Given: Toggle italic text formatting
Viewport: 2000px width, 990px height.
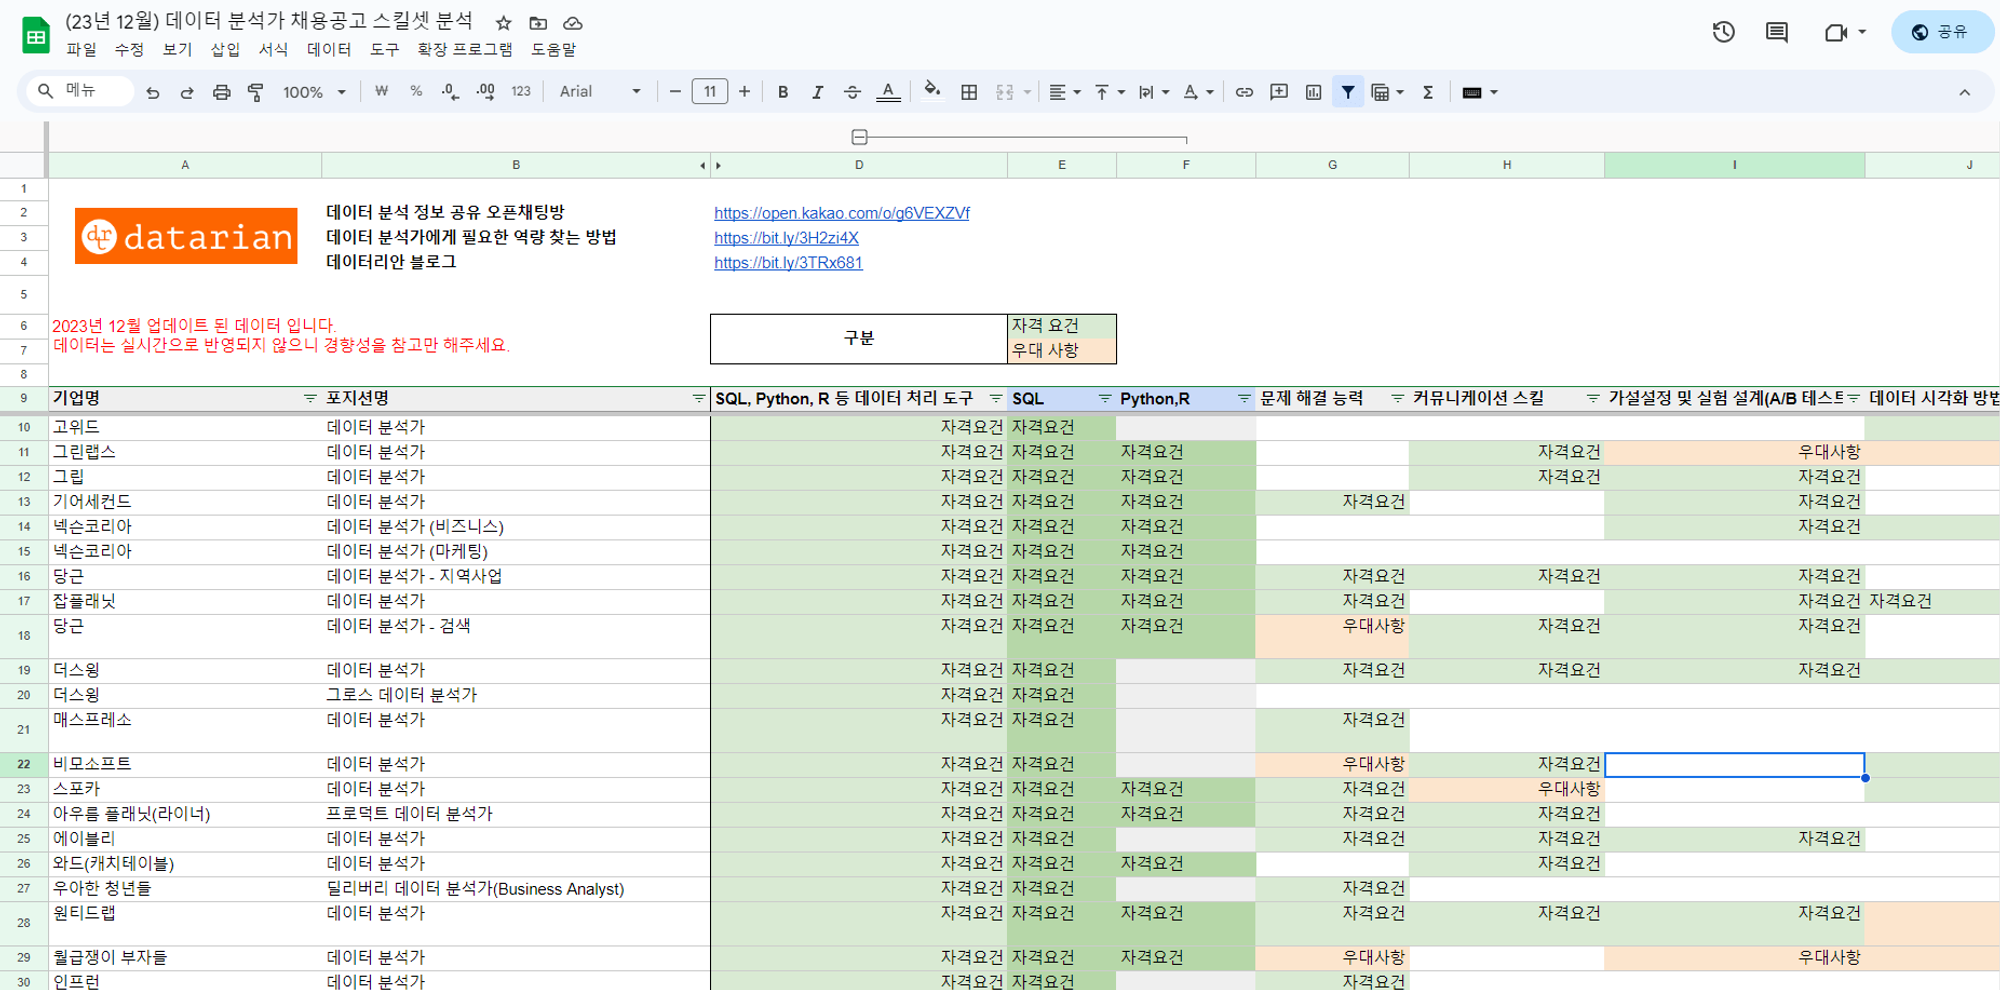Looking at the screenshot, I should (x=817, y=92).
